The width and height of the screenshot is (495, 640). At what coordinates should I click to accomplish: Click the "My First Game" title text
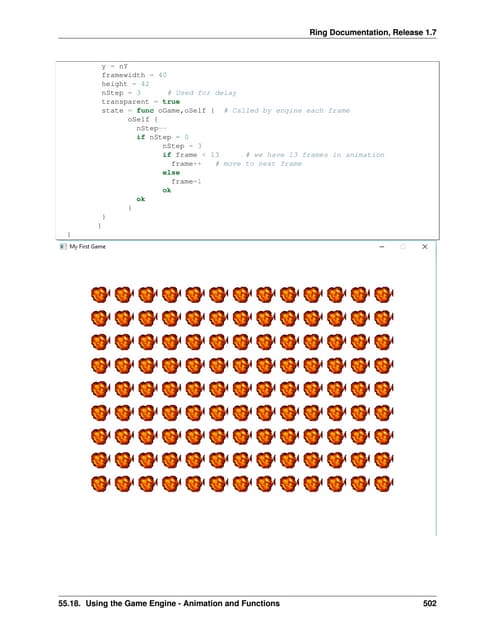[88, 247]
